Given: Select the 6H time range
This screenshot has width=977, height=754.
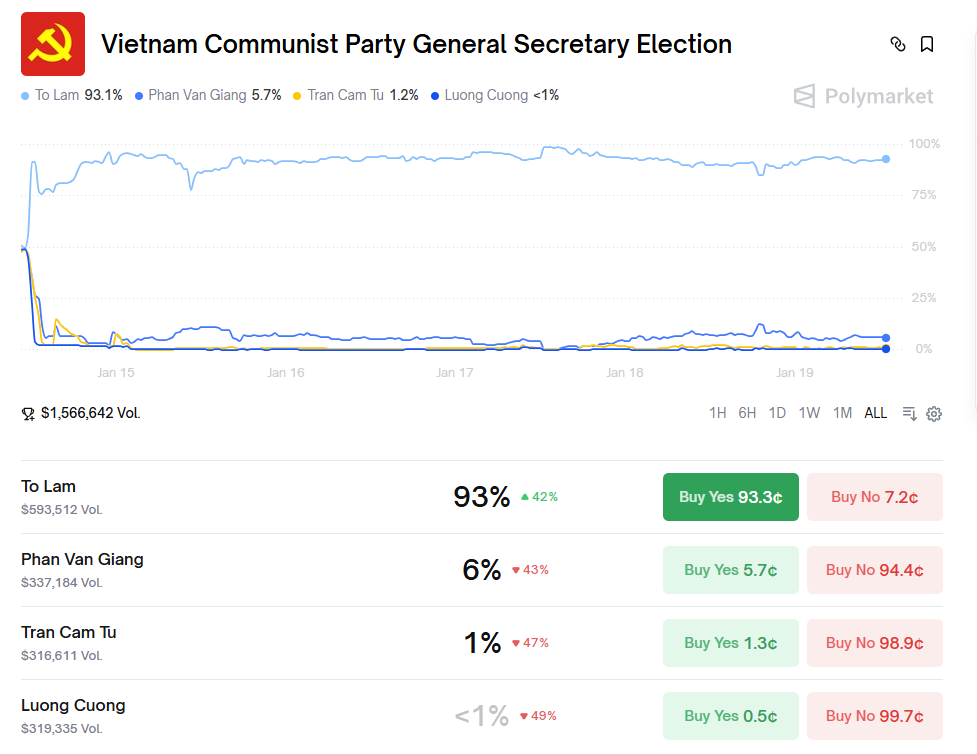Looking at the screenshot, I should pos(747,413).
